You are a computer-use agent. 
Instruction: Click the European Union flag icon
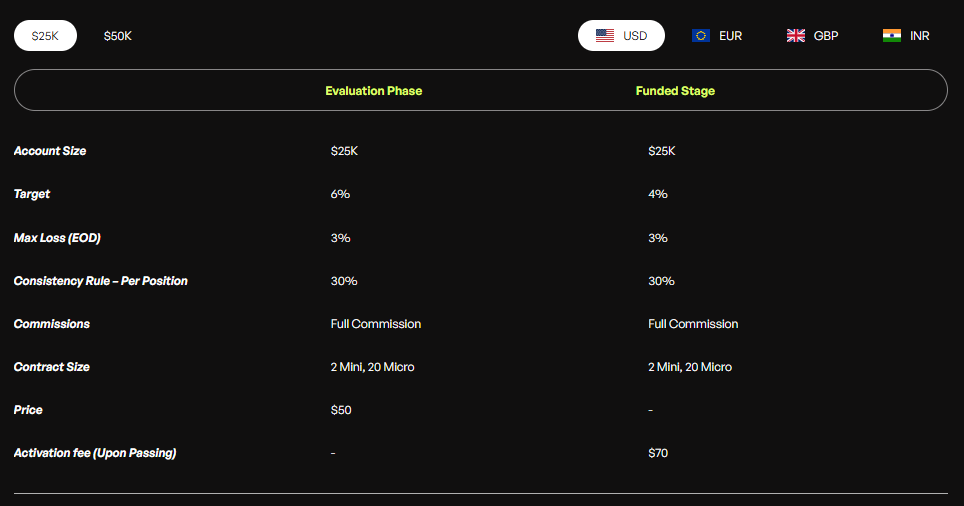(700, 35)
